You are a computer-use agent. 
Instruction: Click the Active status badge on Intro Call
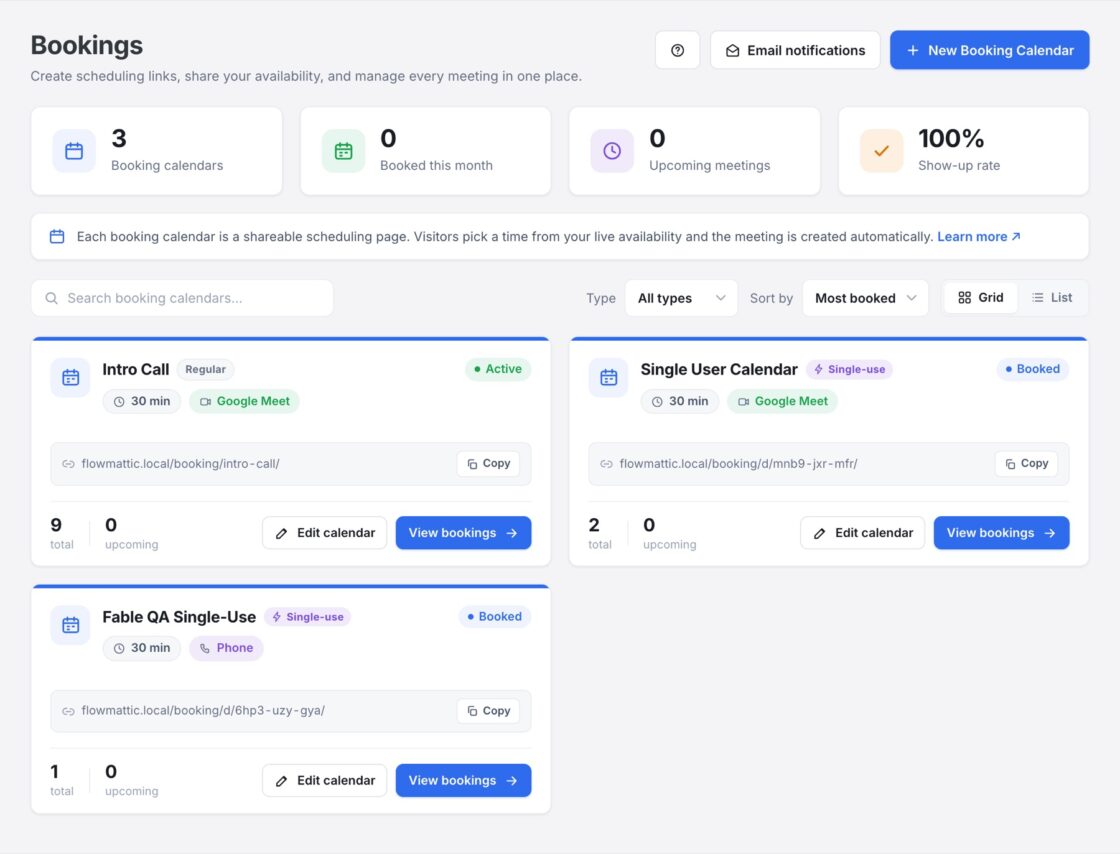[498, 369]
